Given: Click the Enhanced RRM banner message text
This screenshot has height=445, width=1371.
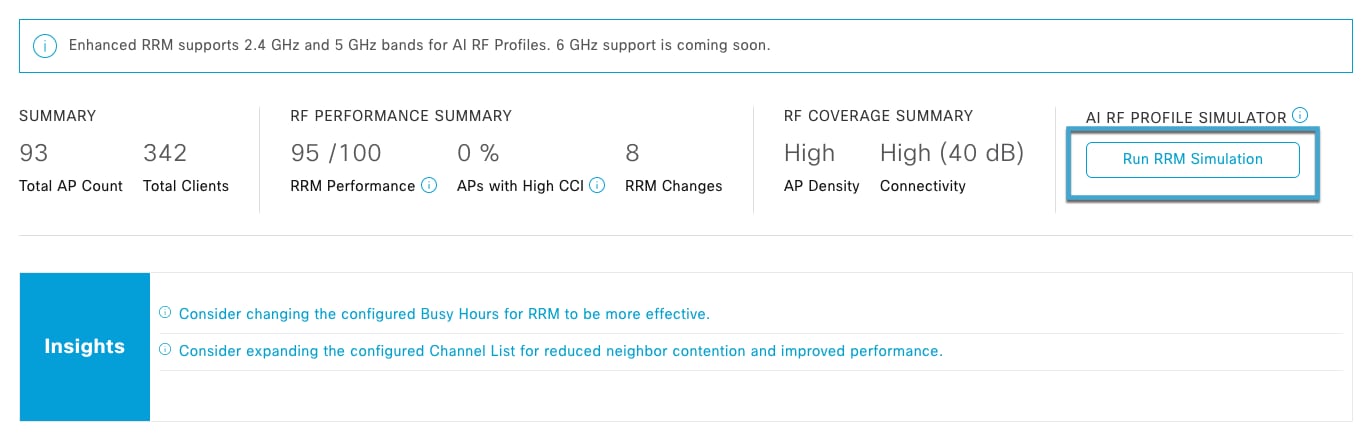Looking at the screenshot, I should (x=419, y=46).
